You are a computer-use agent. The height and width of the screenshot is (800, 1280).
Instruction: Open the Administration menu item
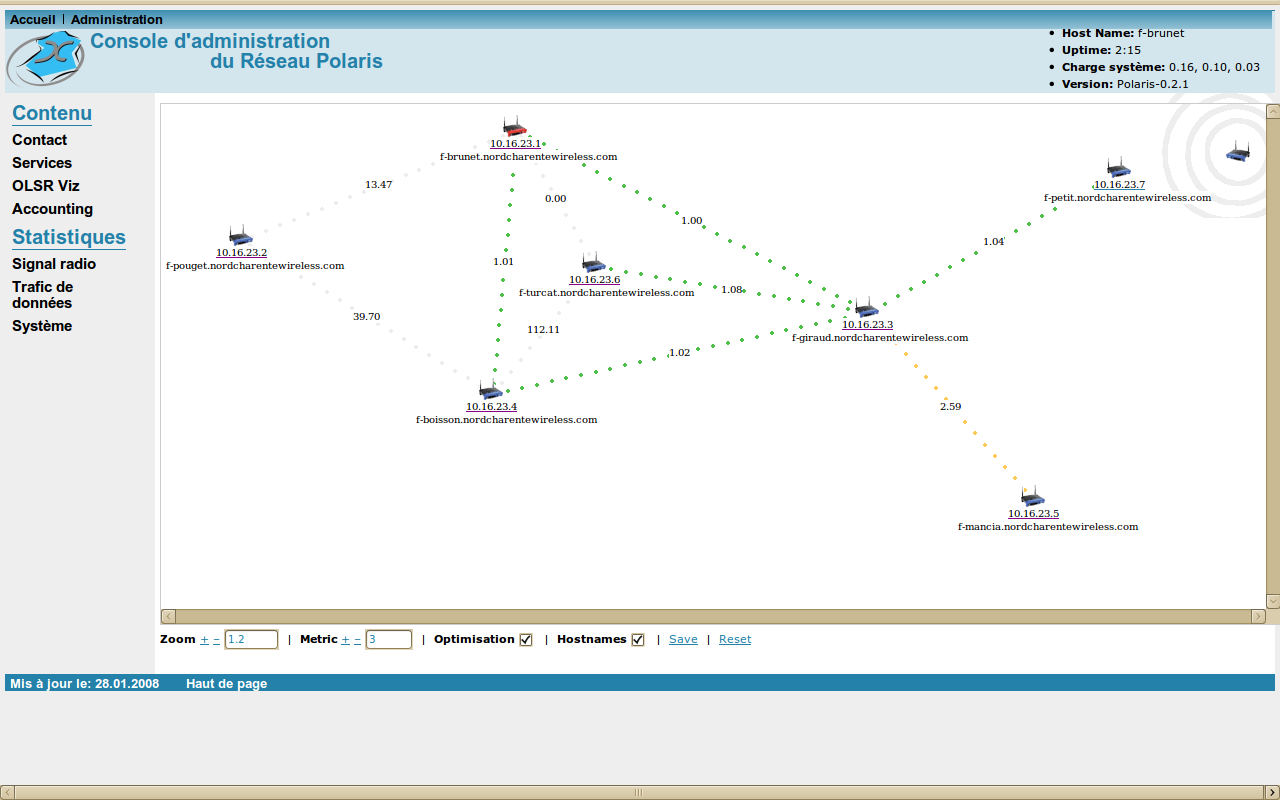click(x=116, y=20)
